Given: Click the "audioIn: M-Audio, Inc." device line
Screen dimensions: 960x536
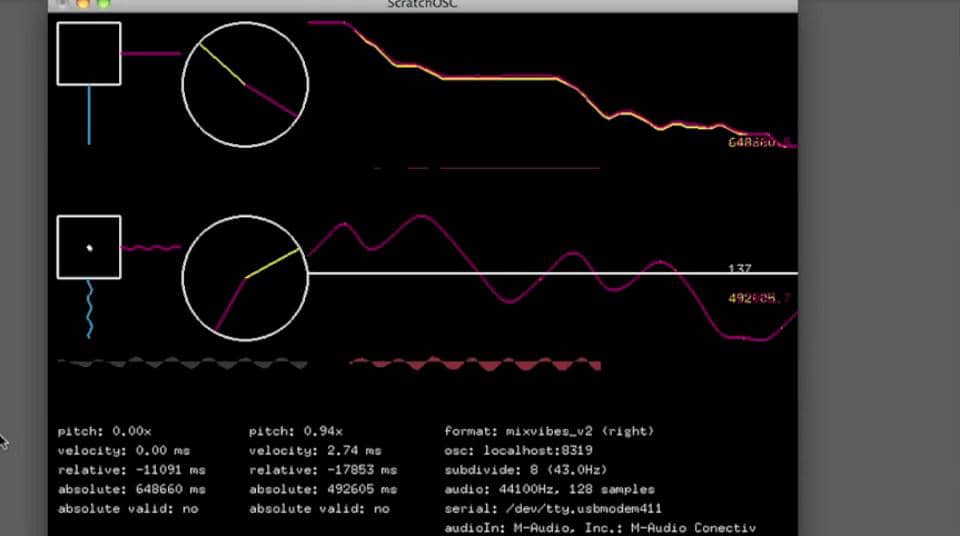Looking at the screenshot, I should pyautogui.click(x=600, y=528).
